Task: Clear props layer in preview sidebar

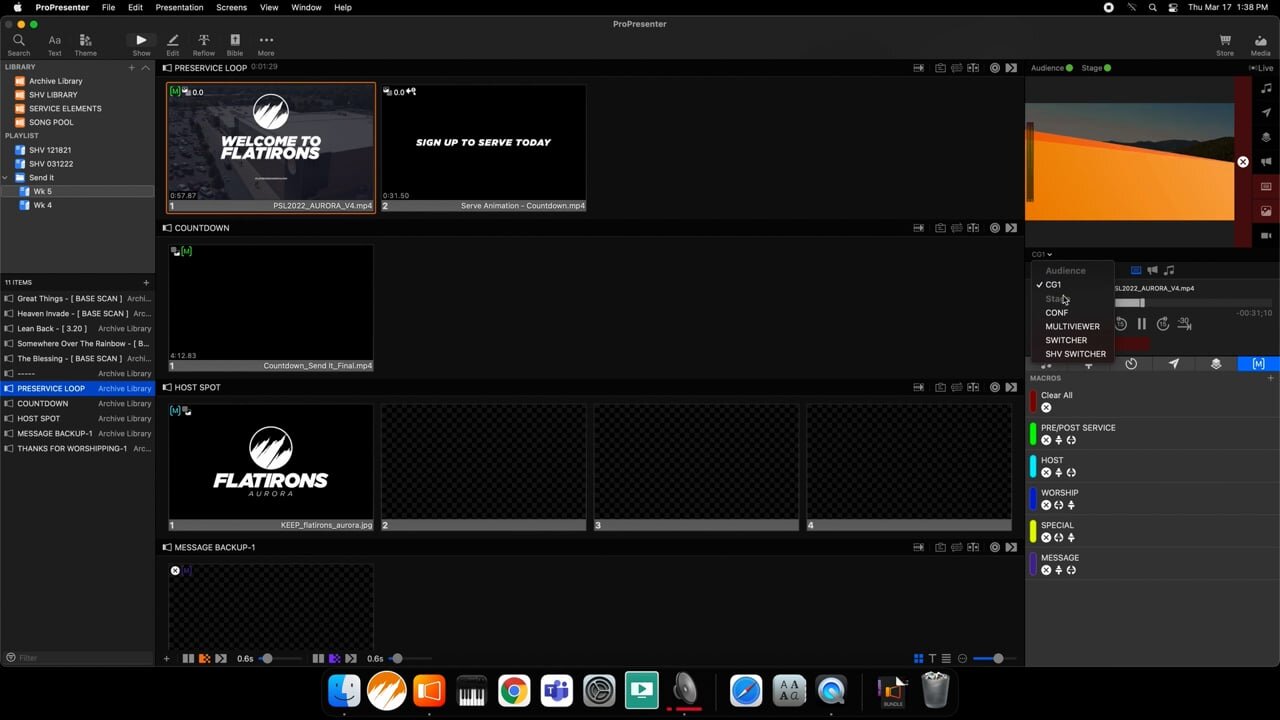Action: click(x=1266, y=138)
